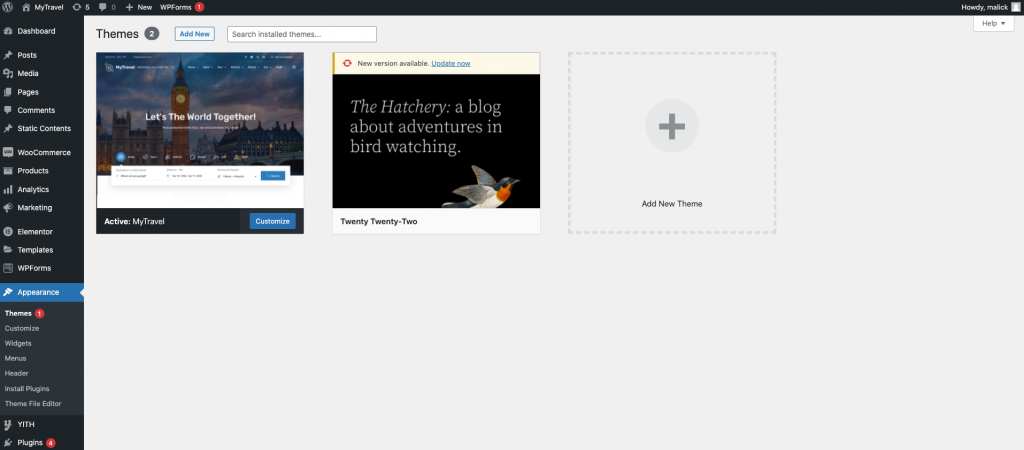Click the user avatar next to Howdy, malick
The width and height of the screenshot is (1024, 450).
click(1016, 7)
